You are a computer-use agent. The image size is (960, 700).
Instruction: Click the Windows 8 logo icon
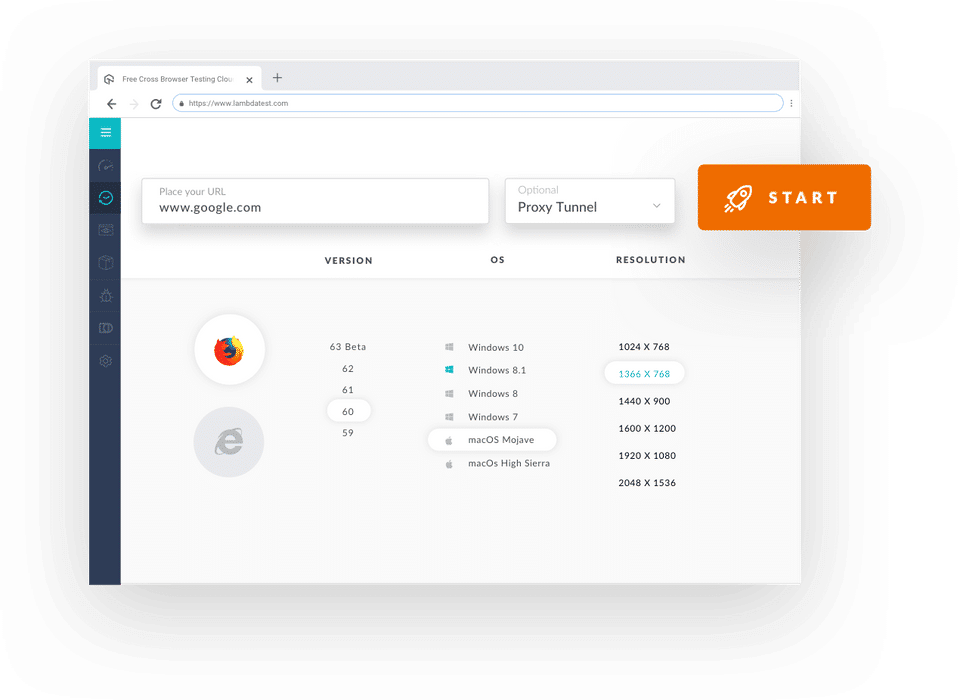pyautogui.click(x=449, y=393)
